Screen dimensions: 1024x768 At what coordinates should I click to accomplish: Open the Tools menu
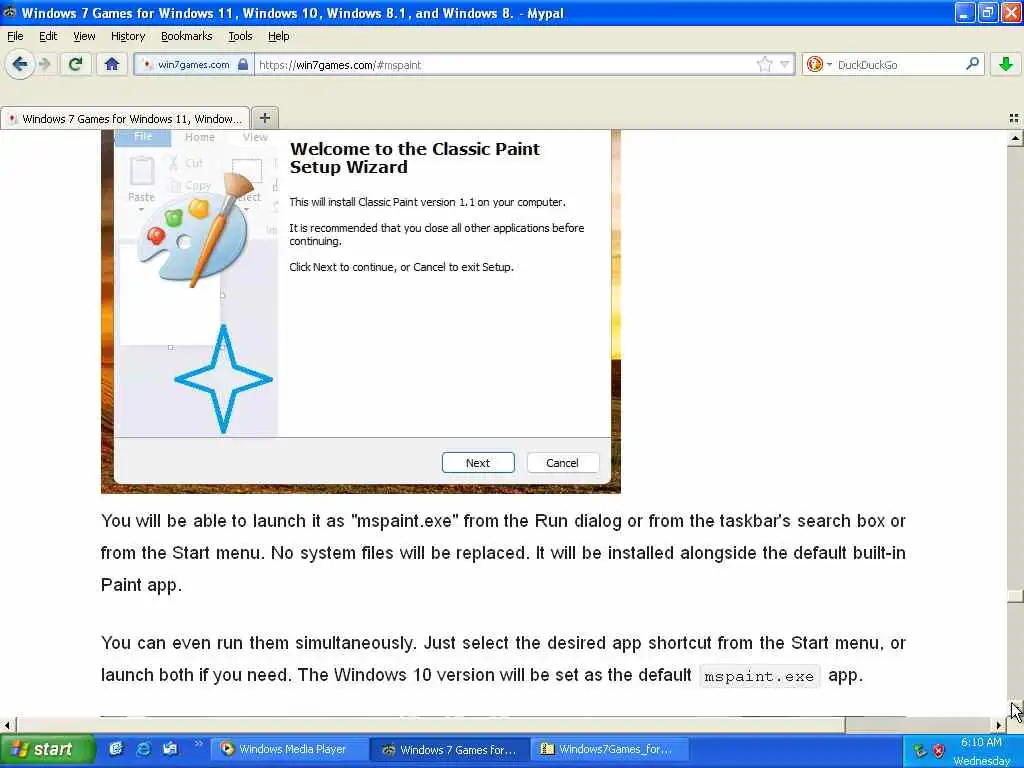pos(240,36)
